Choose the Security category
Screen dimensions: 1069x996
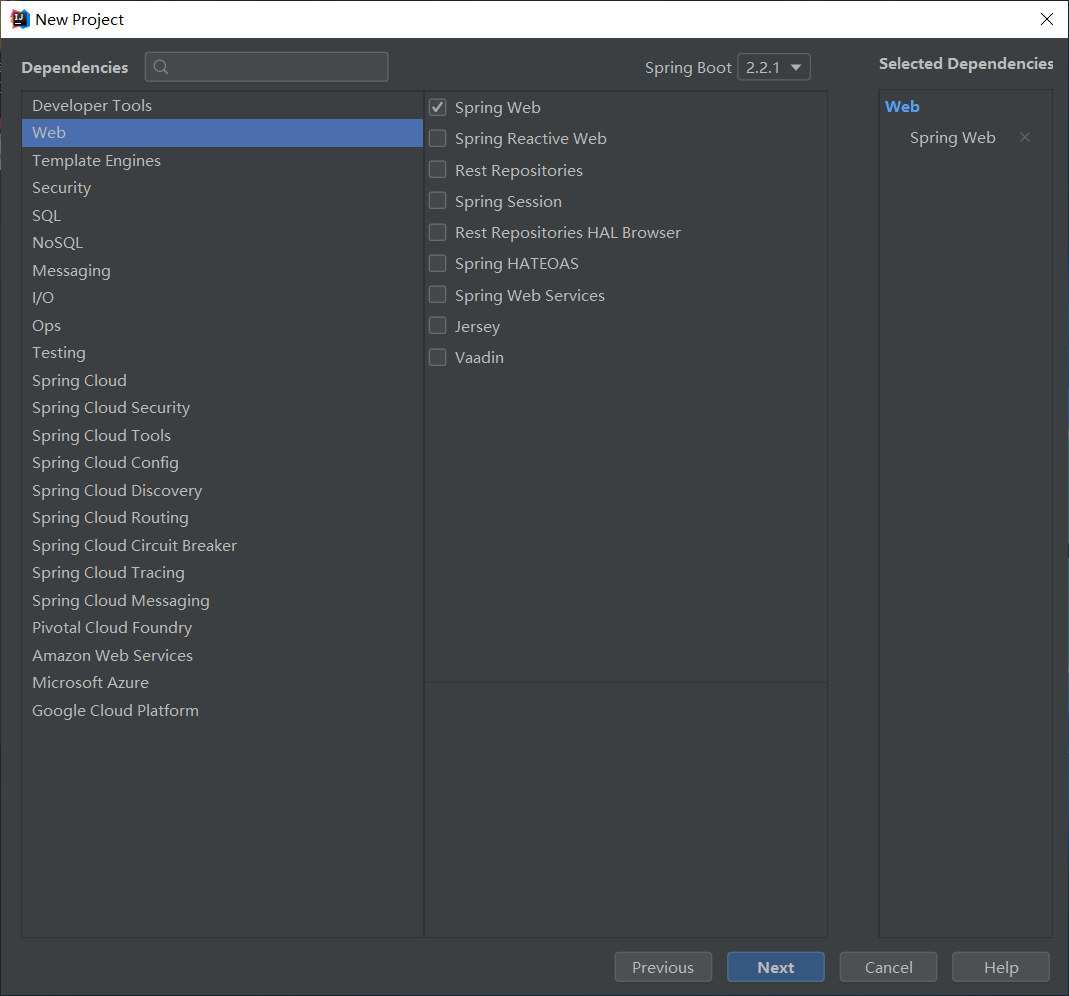[x=222, y=187]
